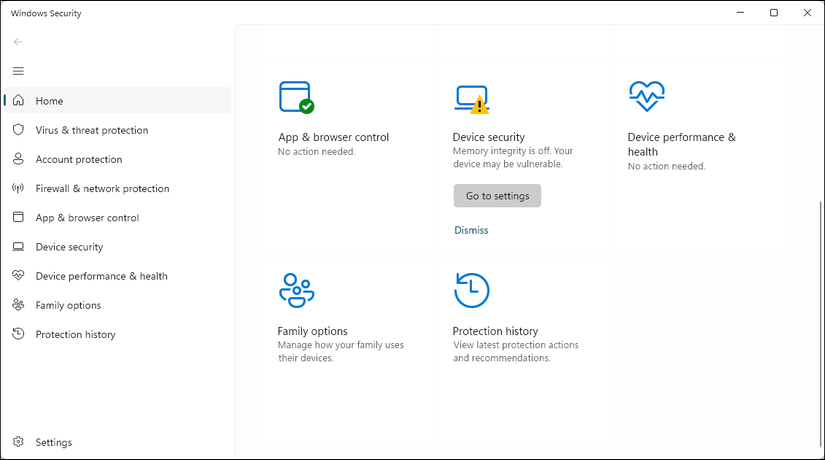Click the Device performance heart icon
The height and width of the screenshot is (460, 825).
[646, 97]
